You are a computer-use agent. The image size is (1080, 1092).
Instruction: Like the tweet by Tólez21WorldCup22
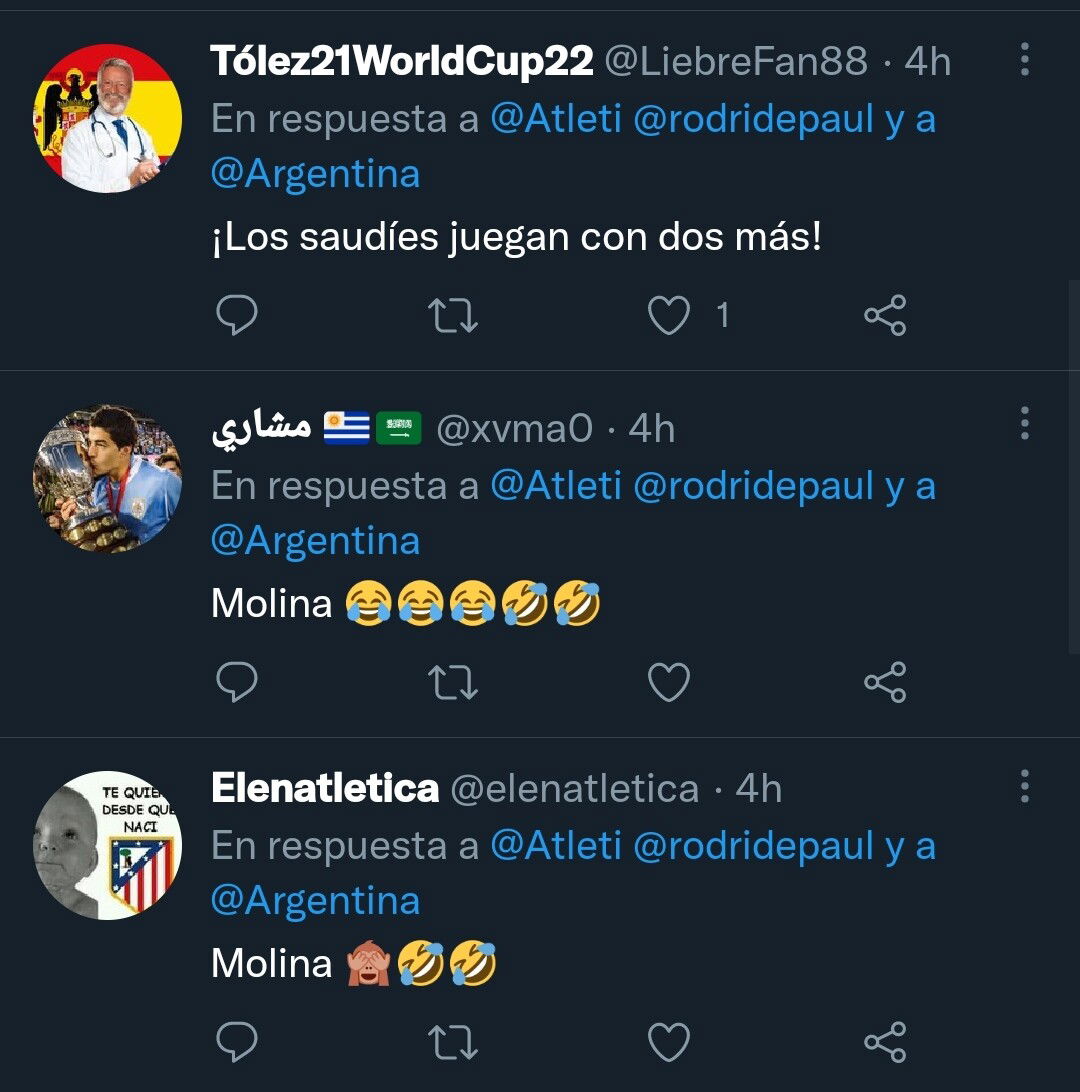pos(669,316)
